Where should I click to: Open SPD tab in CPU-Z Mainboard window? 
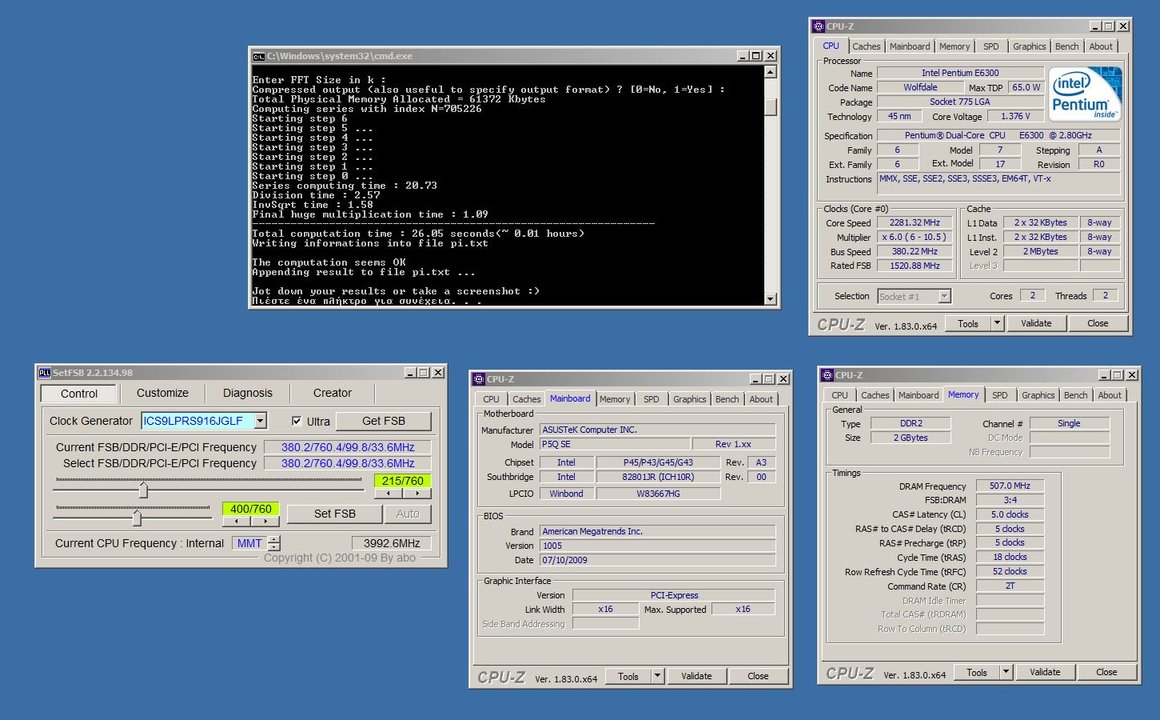coord(651,399)
